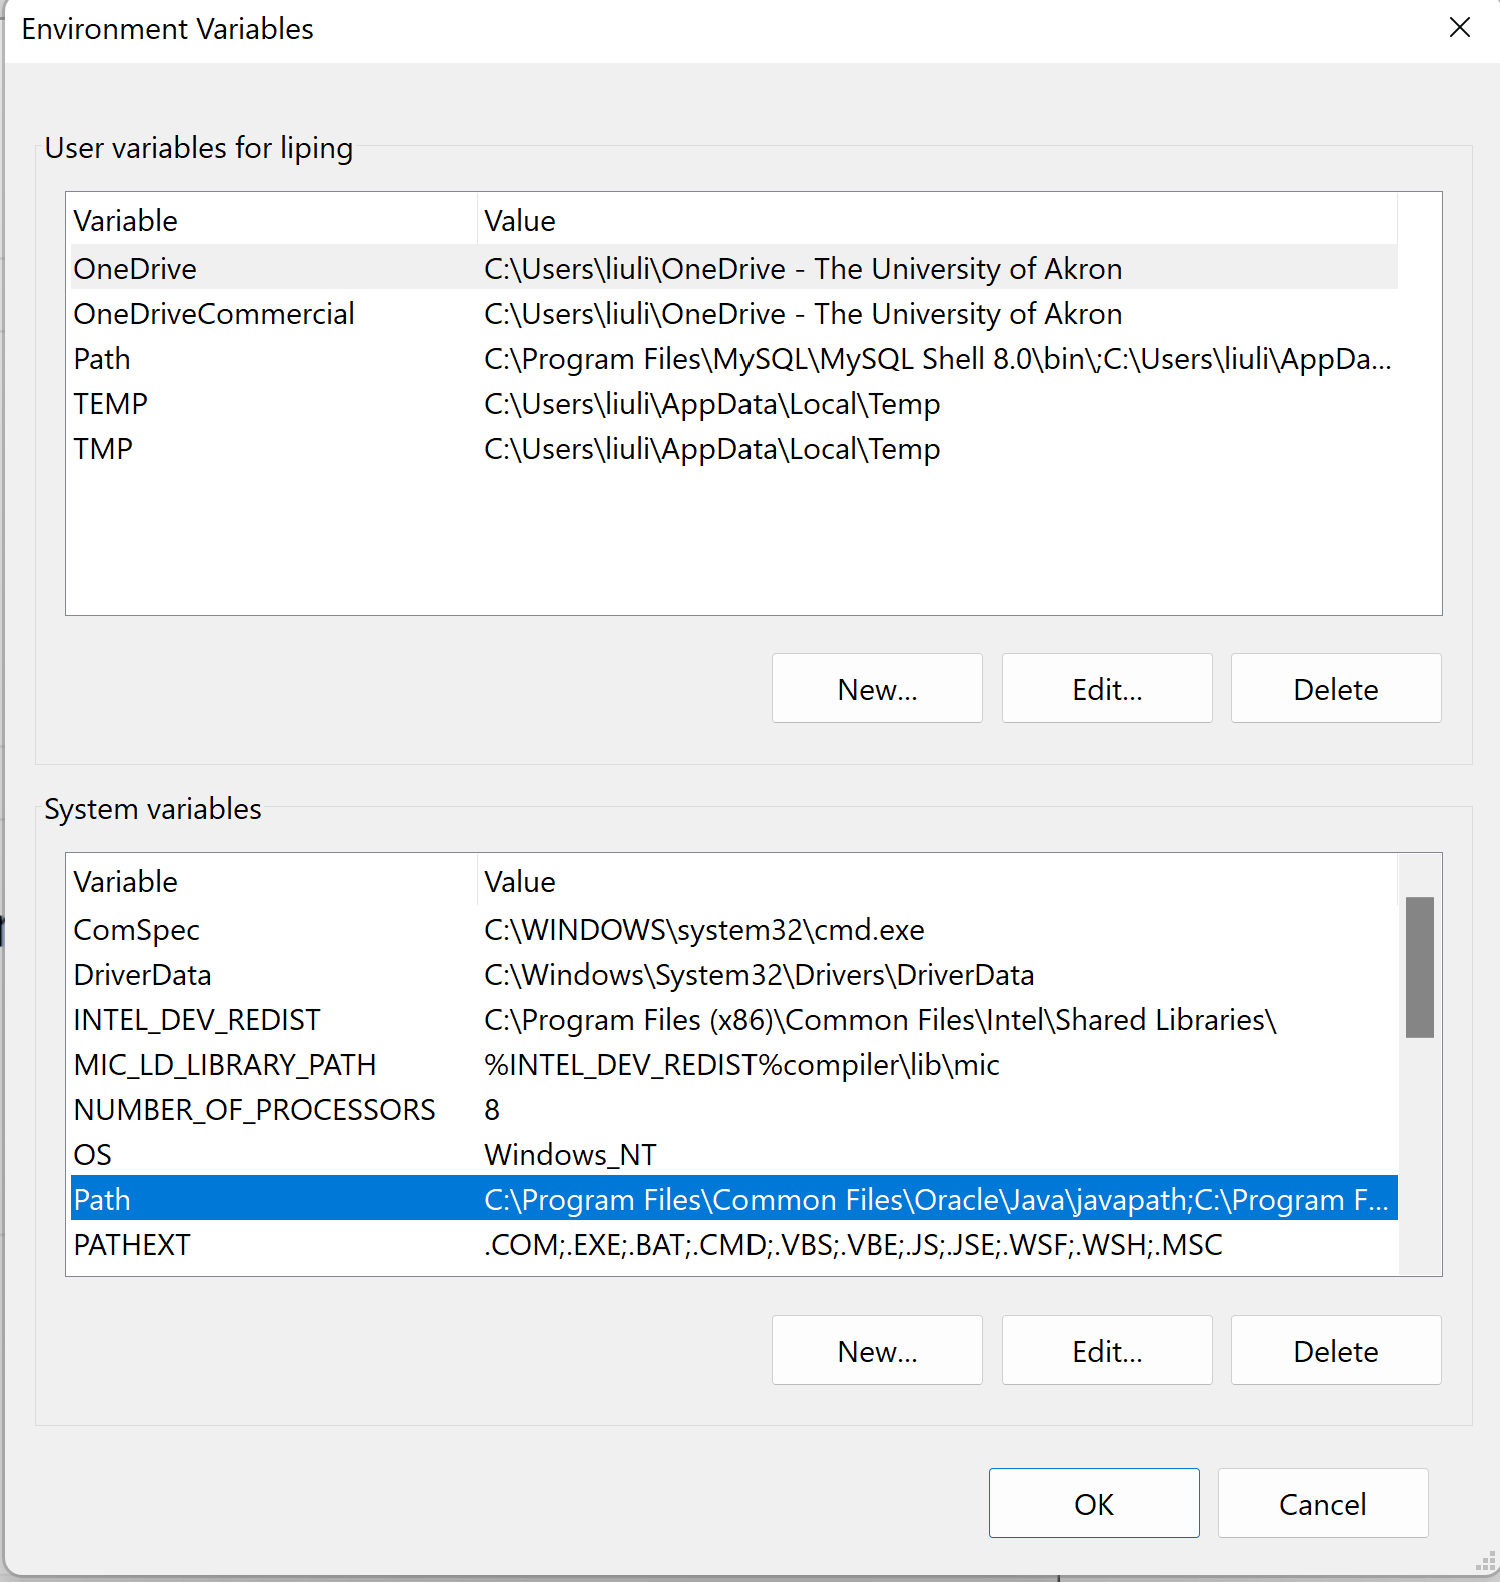Confirm changes with the OK button
This screenshot has height=1582, width=1500.
(x=1094, y=1503)
